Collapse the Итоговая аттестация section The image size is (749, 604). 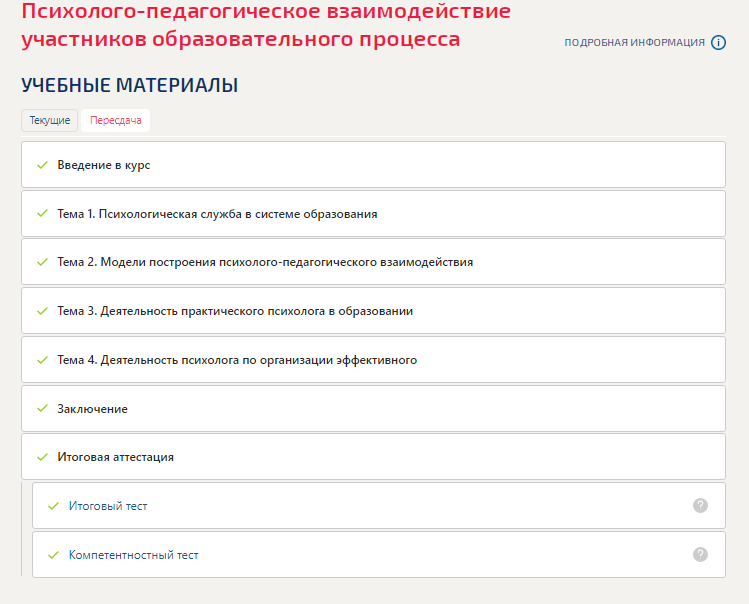click(x=373, y=457)
